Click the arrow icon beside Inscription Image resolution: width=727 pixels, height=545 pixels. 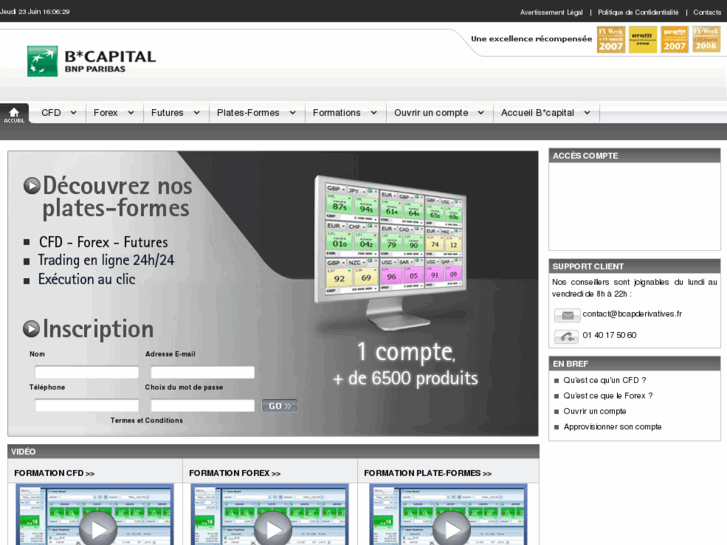click(32, 329)
